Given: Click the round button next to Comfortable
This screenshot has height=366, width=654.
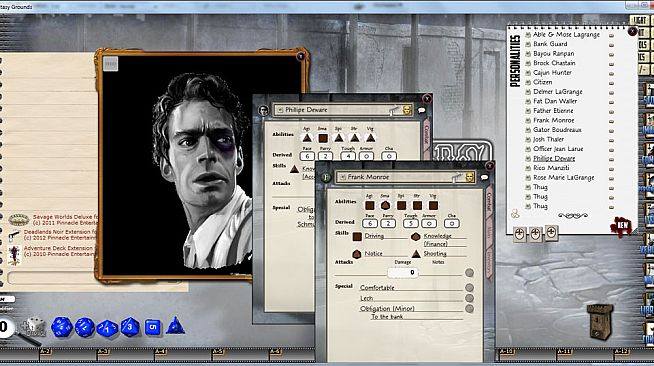Looking at the screenshot, I should click(x=469, y=288).
